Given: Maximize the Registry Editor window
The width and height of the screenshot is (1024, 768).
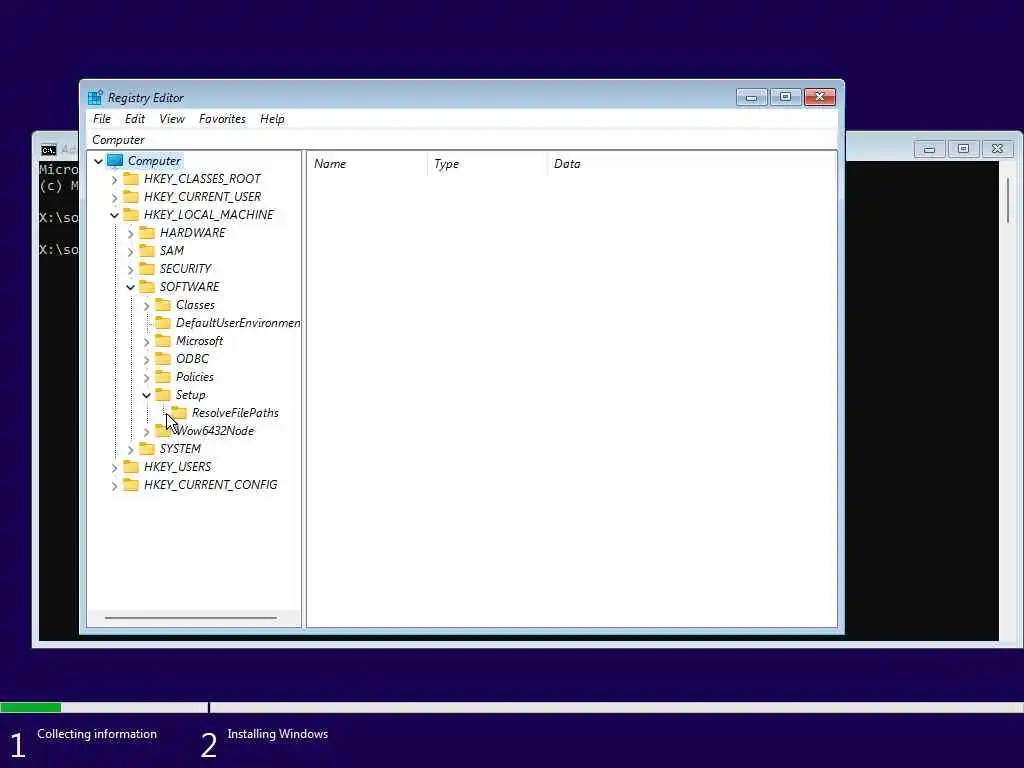Looking at the screenshot, I should 786,97.
